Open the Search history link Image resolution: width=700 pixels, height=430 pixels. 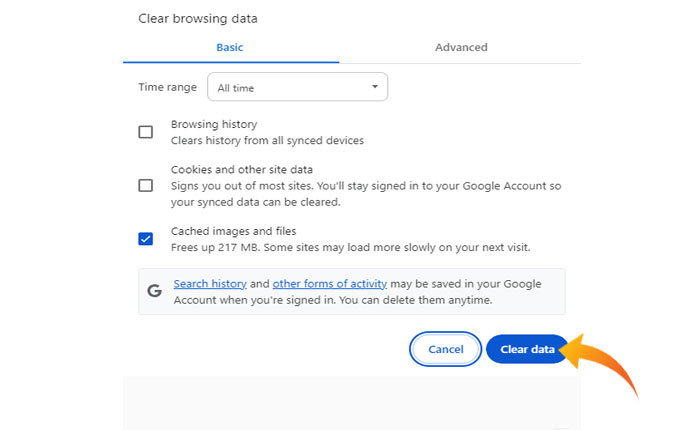(209, 284)
